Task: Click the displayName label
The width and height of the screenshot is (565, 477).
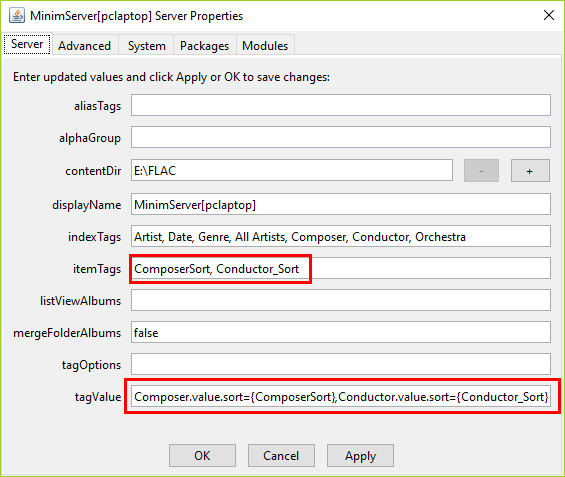Action: click(x=86, y=205)
